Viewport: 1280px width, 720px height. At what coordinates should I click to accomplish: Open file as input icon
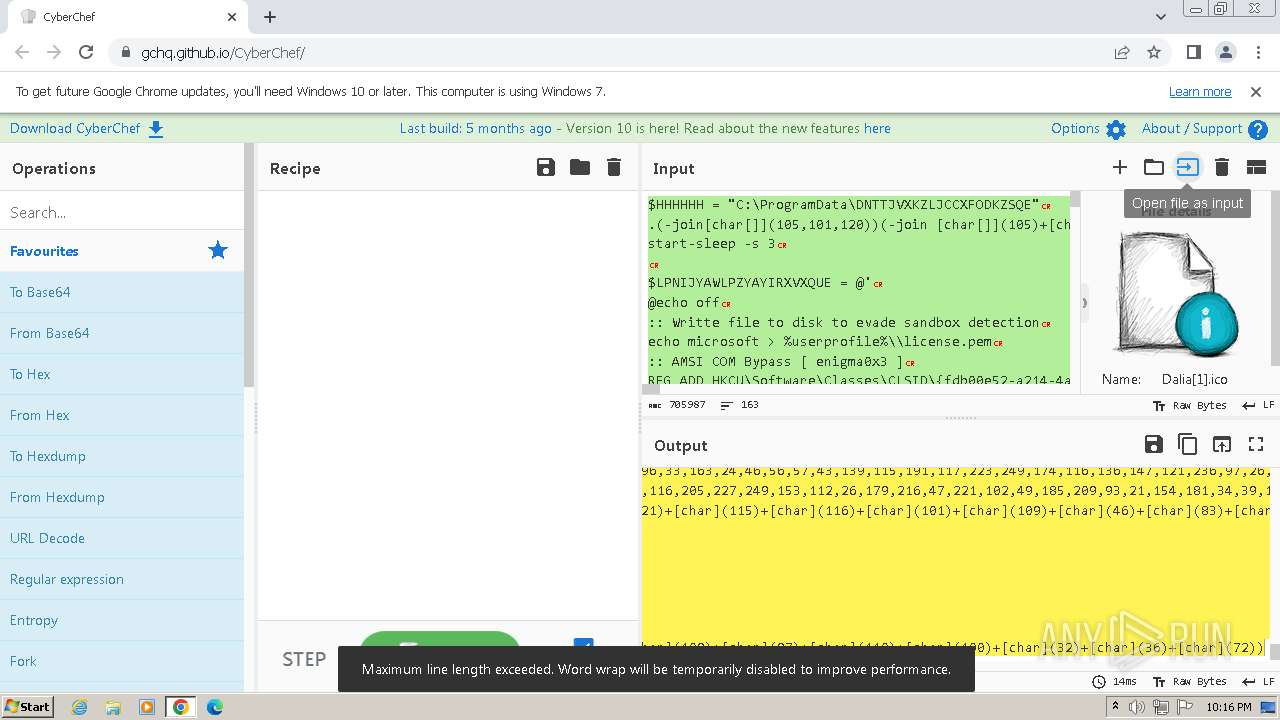pyautogui.click(x=1187, y=168)
